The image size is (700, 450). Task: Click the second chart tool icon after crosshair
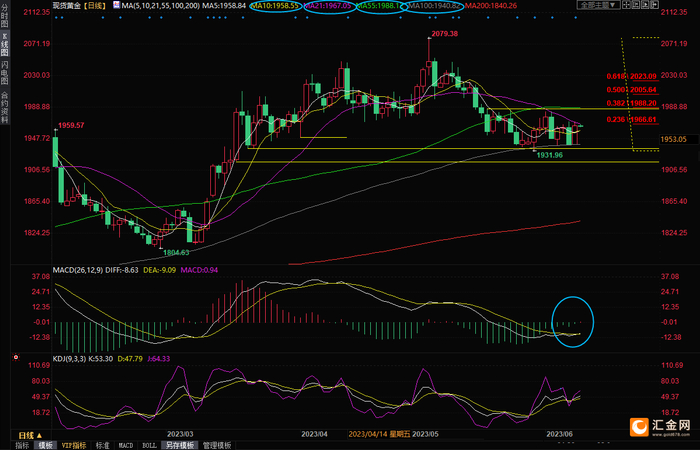pyautogui.click(x=636, y=4)
